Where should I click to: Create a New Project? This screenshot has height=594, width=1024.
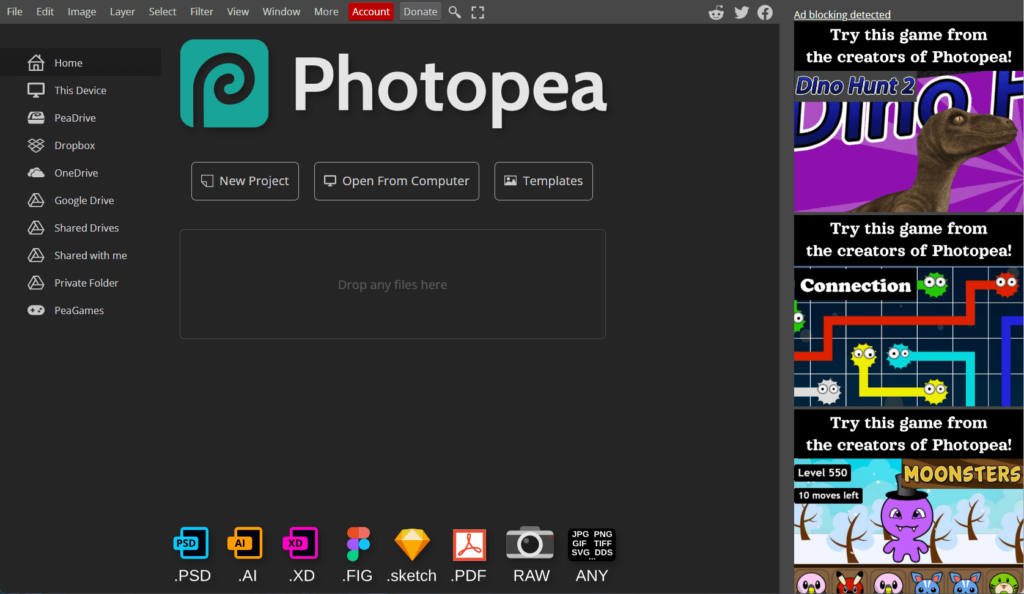245,181
